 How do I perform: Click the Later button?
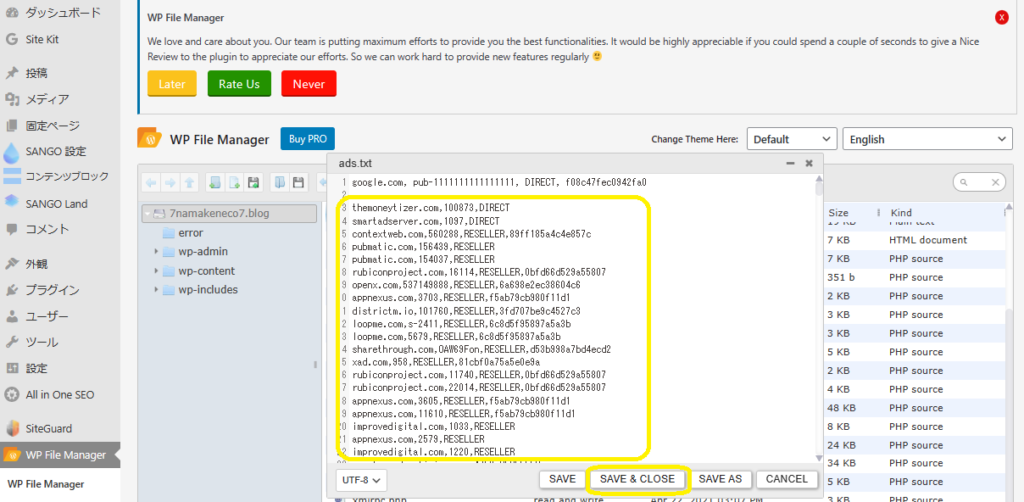pos(172,84)
